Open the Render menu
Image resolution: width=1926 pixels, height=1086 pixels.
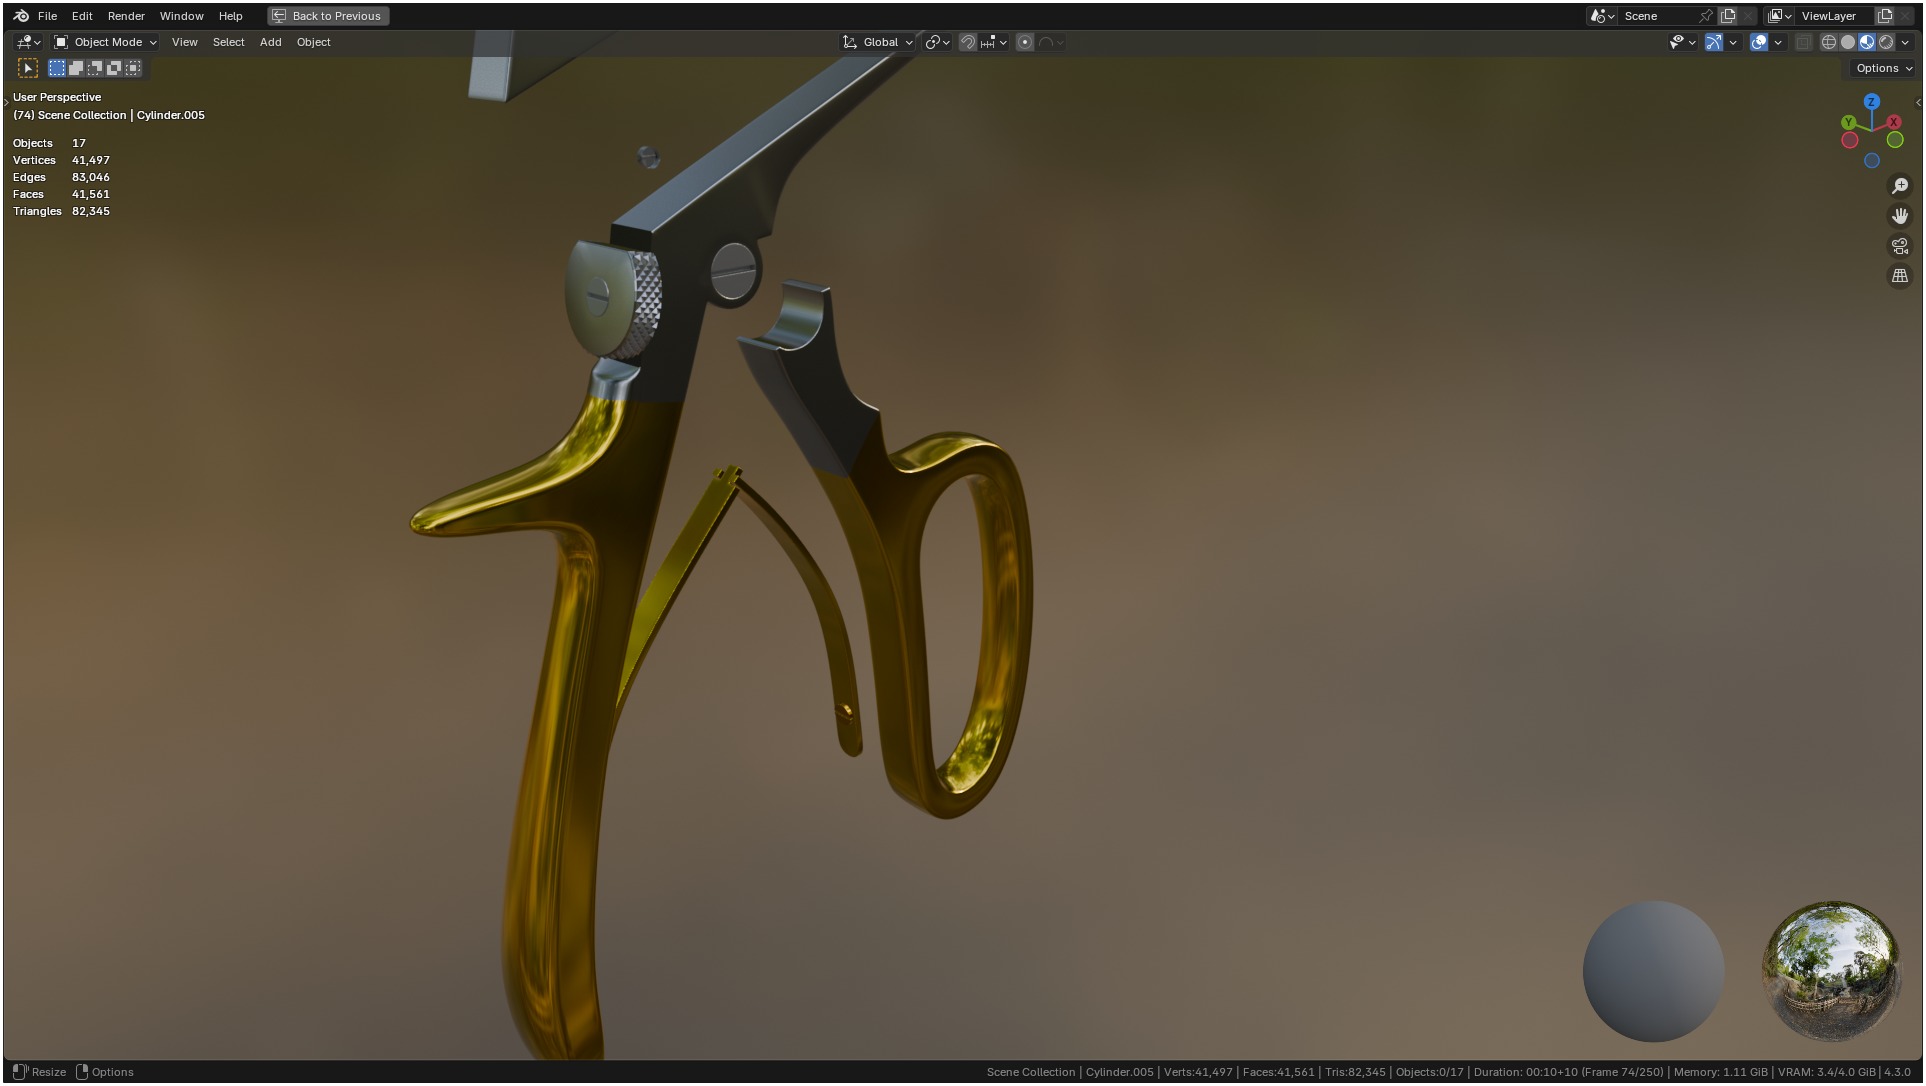click(126, 16)
